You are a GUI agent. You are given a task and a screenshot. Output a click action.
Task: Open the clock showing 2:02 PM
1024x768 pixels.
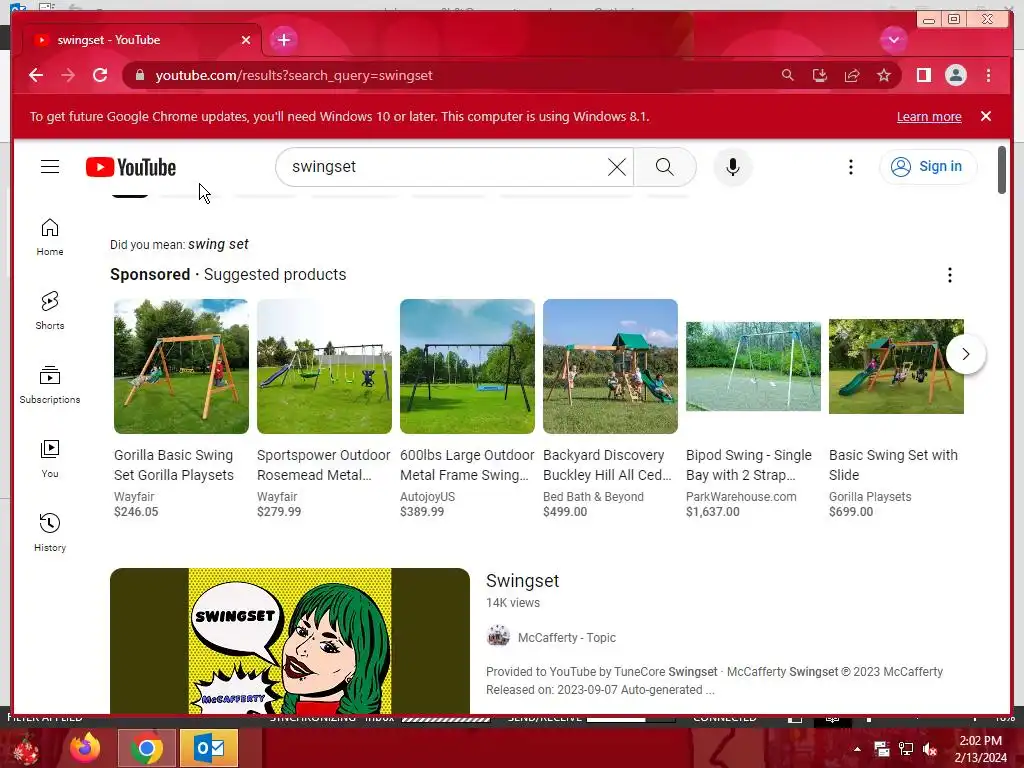coord(980,749)
